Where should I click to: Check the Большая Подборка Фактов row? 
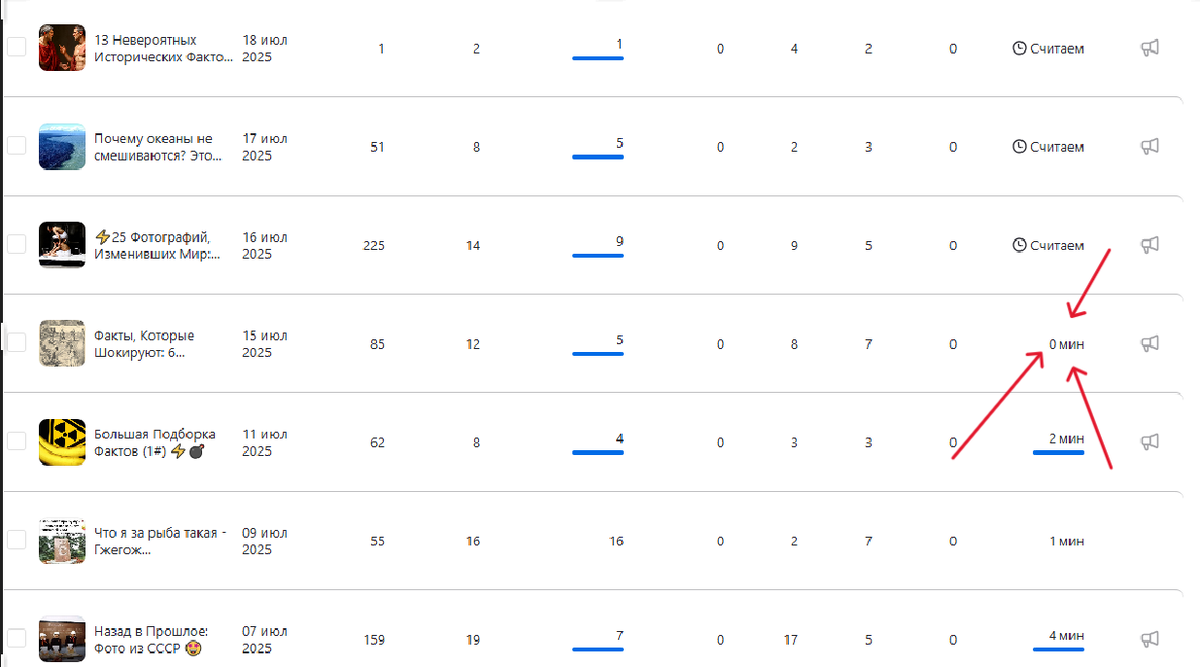(16, 441)
